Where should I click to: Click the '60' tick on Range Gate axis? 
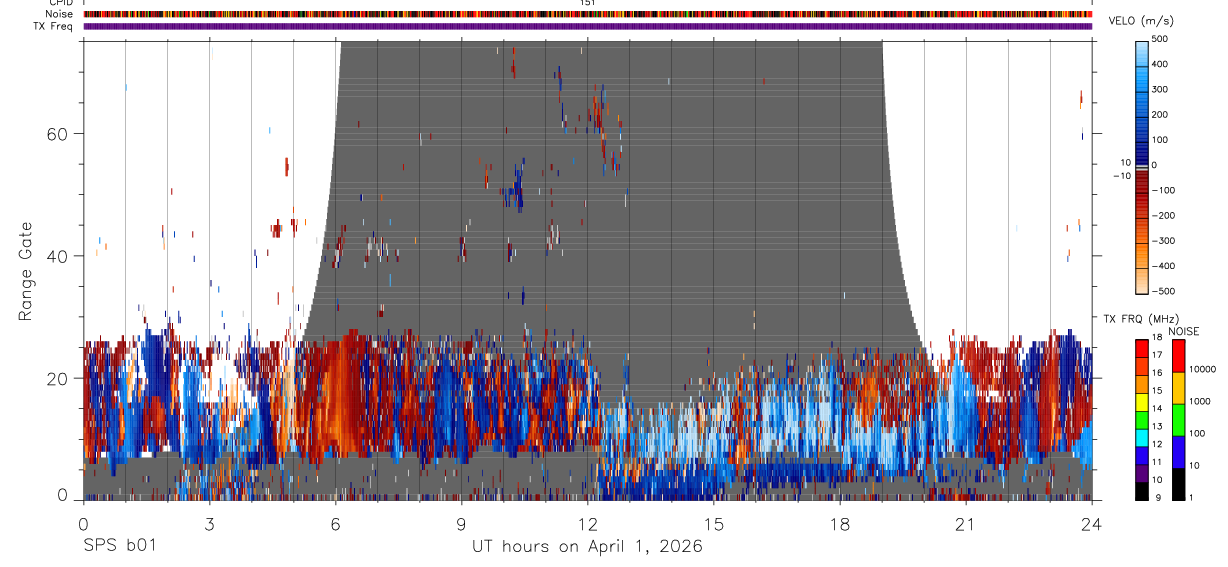click(56, 133)
